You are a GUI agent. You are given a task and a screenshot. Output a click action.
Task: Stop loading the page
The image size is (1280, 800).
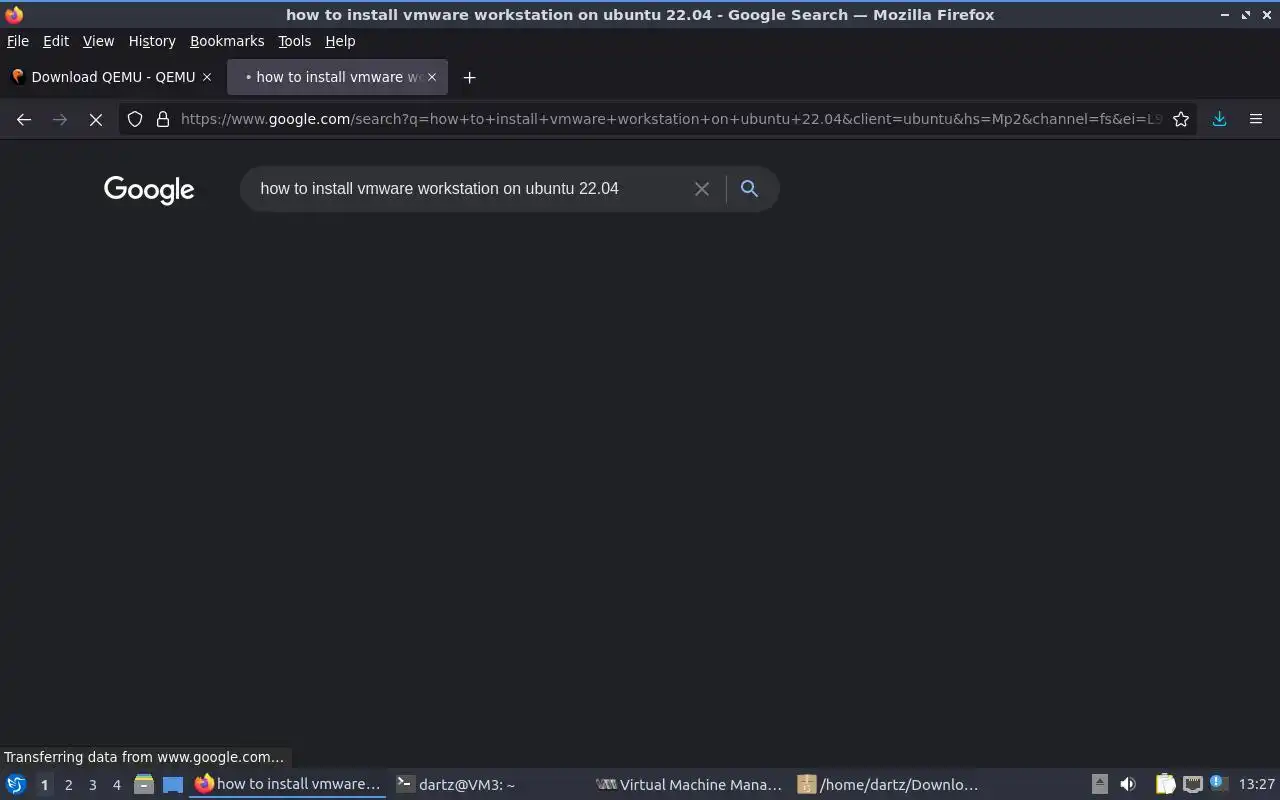(96, 119)
